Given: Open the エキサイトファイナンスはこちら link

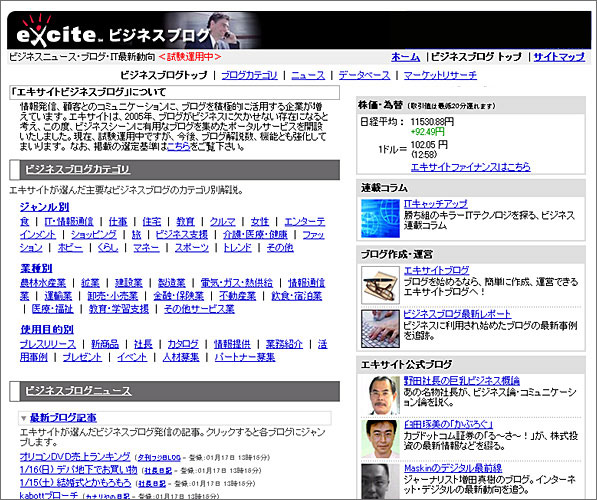Looking at the screenshot, I should pos(471,167).
